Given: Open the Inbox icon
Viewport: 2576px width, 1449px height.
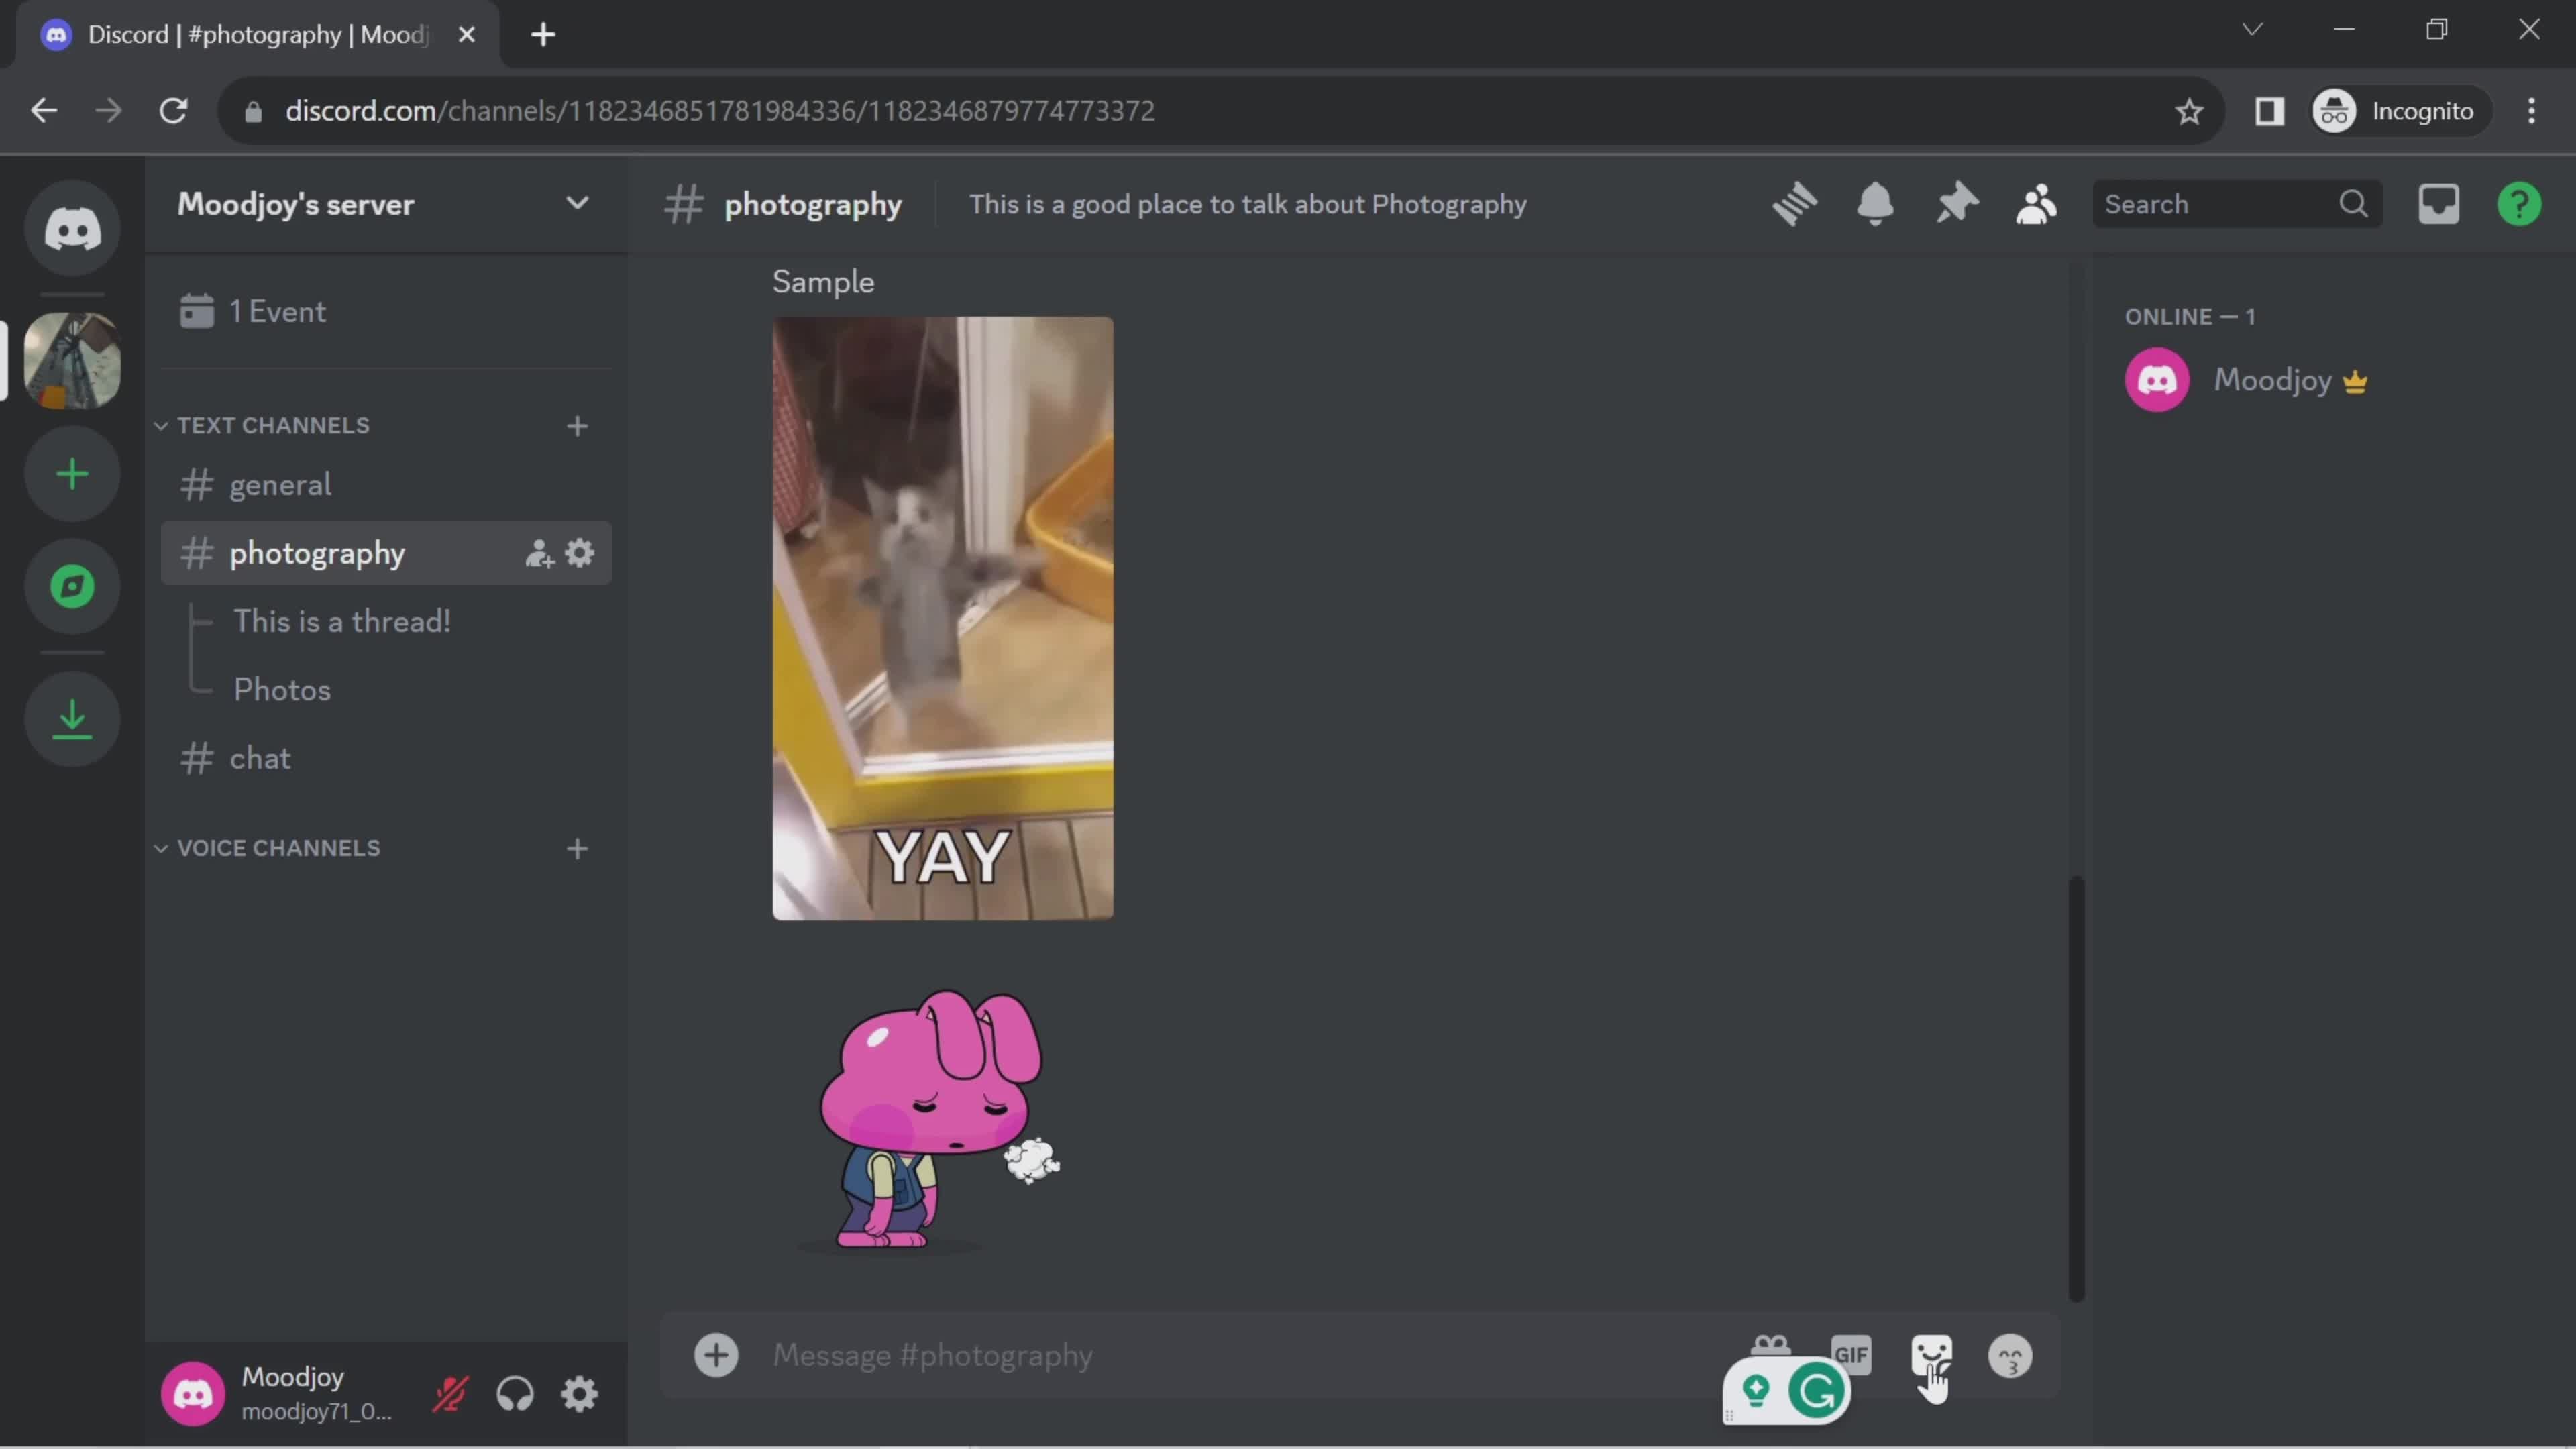Looking at the screenshot, I should pos(2438,204).
